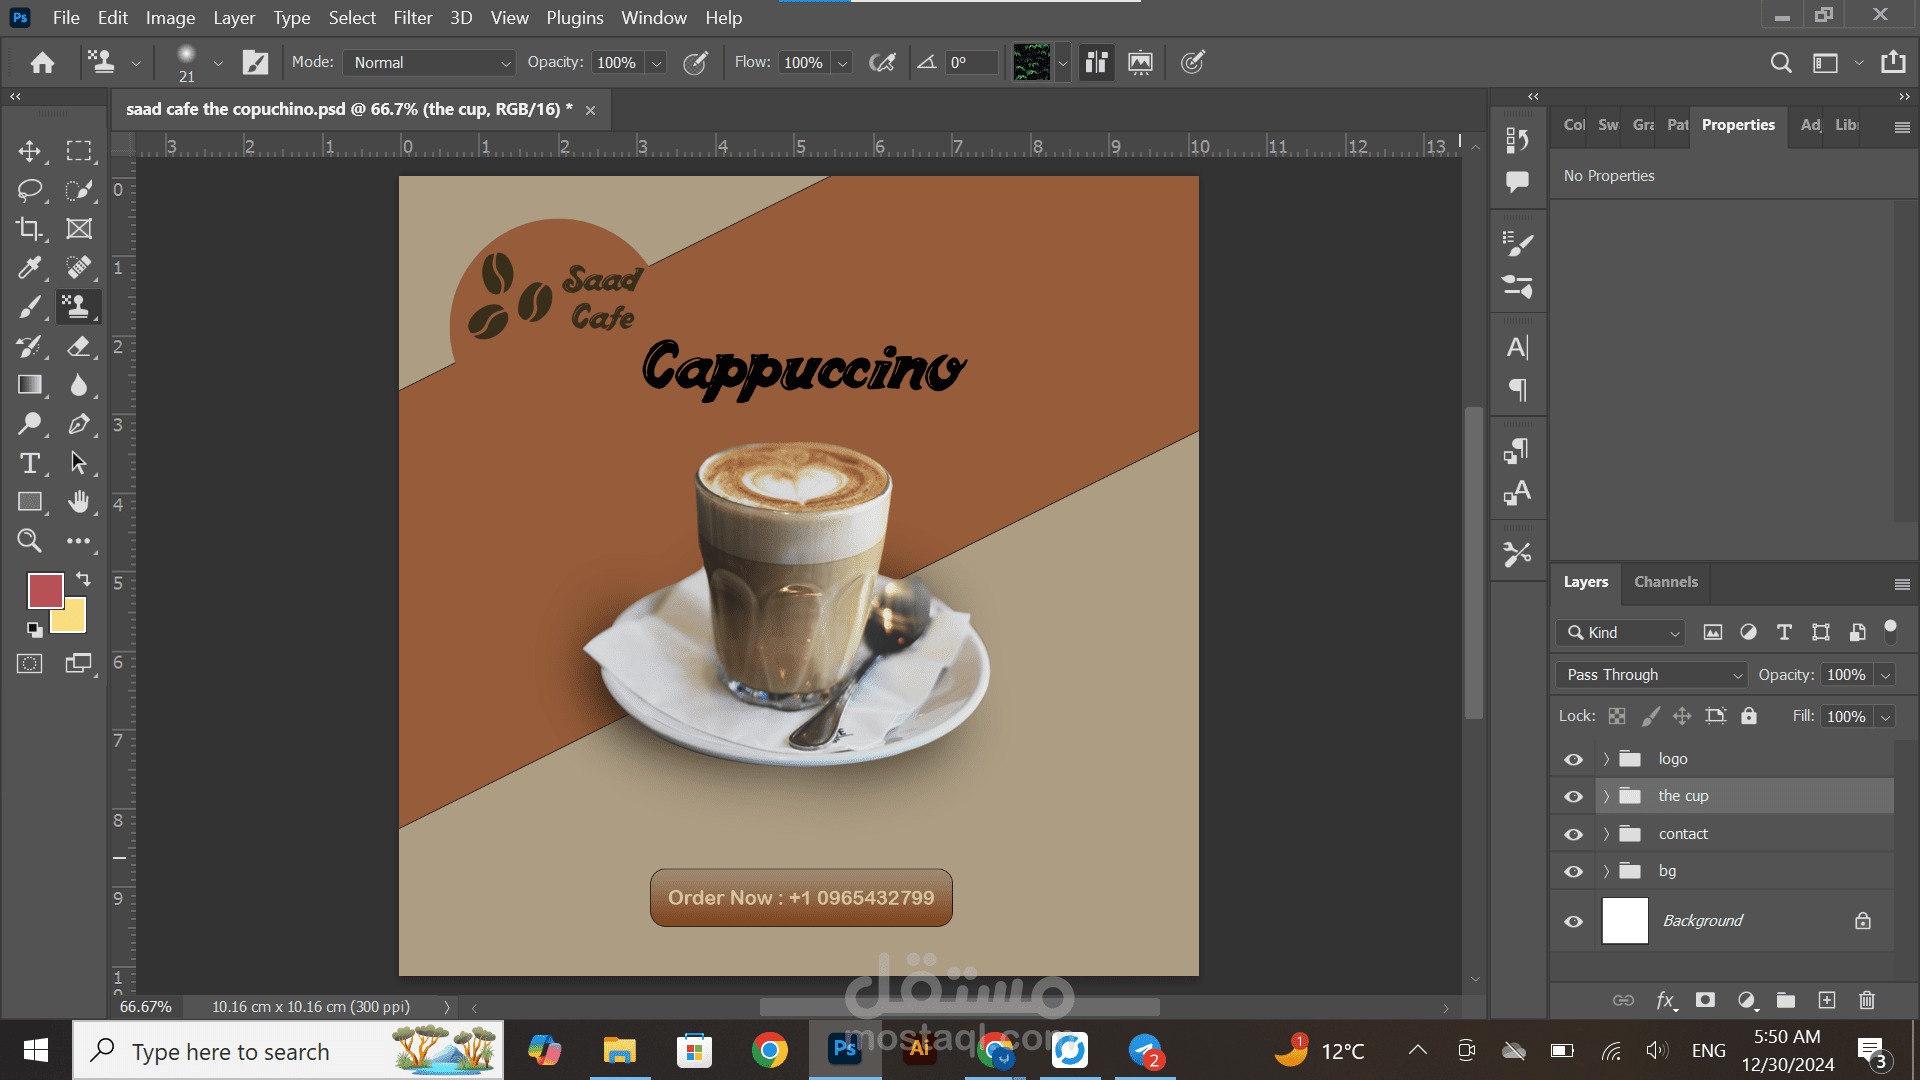Select the Horizontal Type tool
The height and width of the screenshot is (1080, 1920).
pyautogui.click(x=29, y=463)
